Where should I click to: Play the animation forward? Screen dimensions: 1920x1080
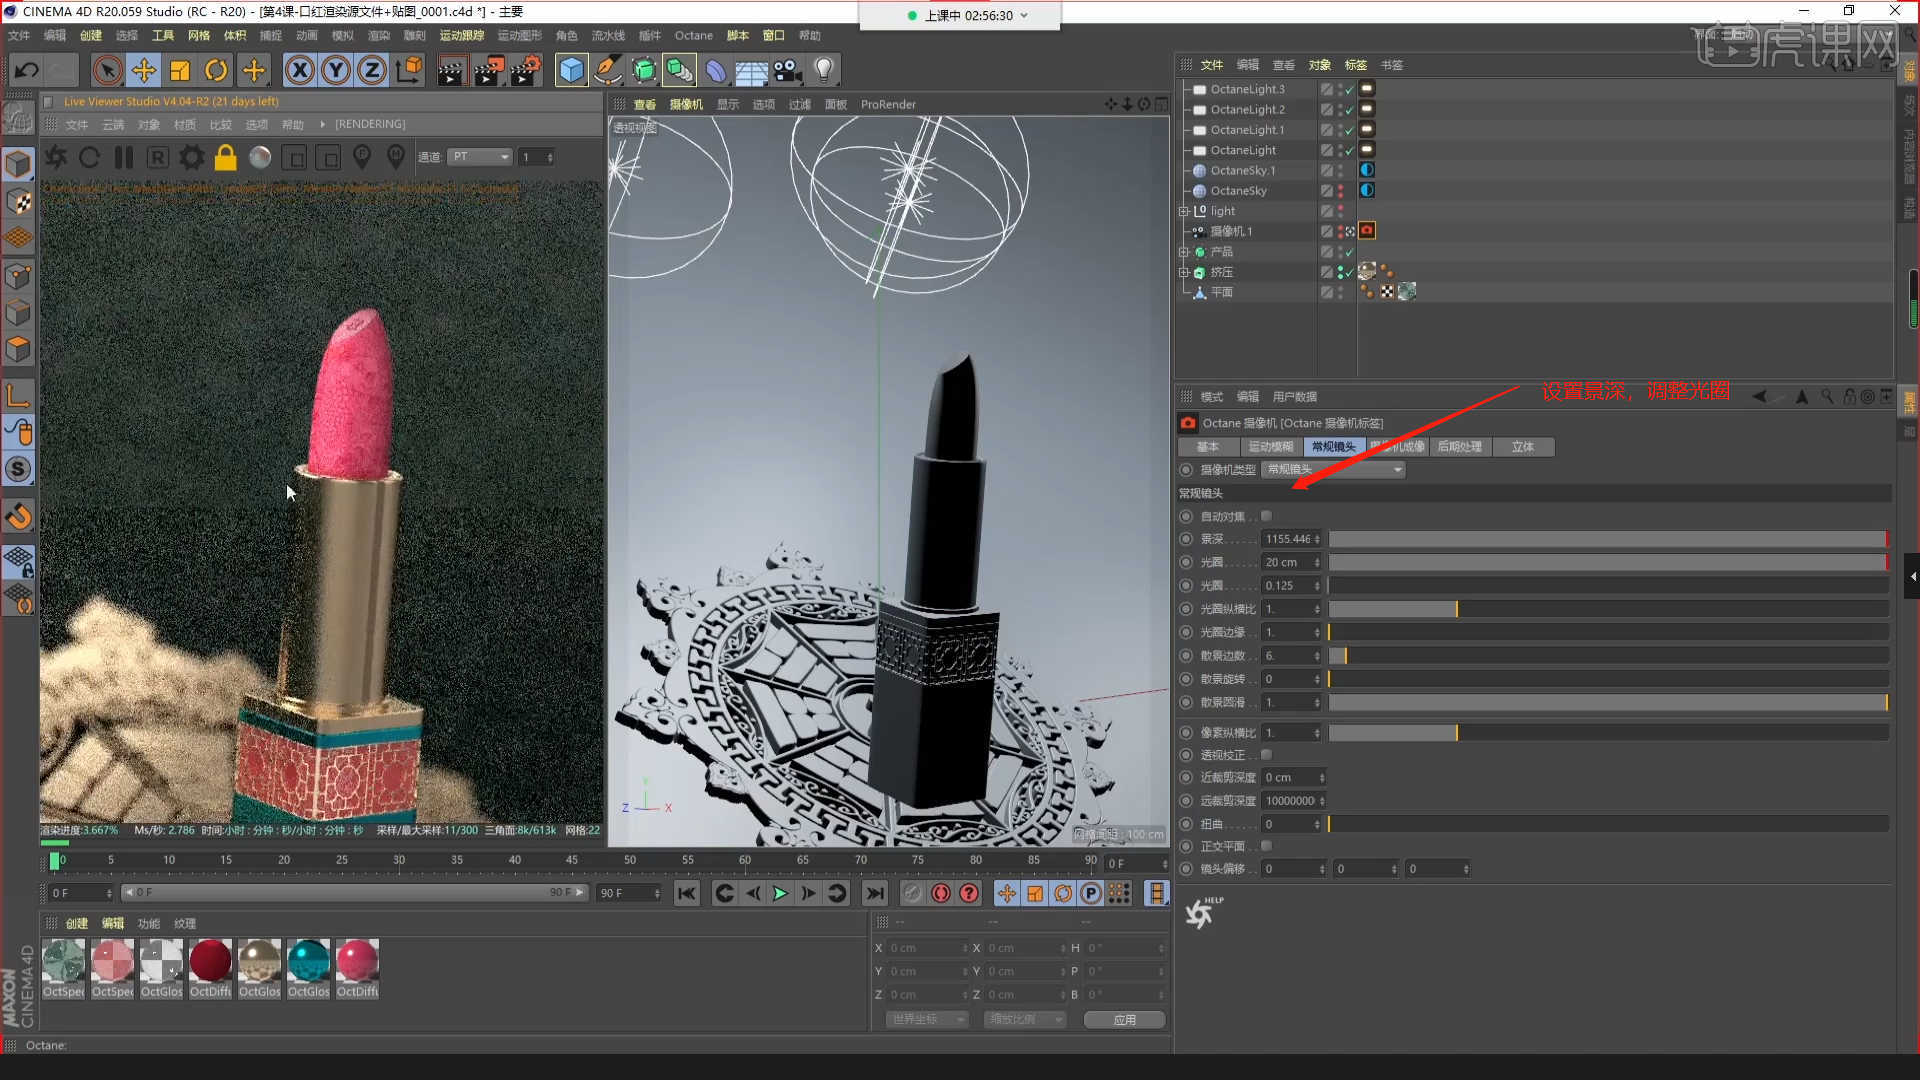(780, 894)
